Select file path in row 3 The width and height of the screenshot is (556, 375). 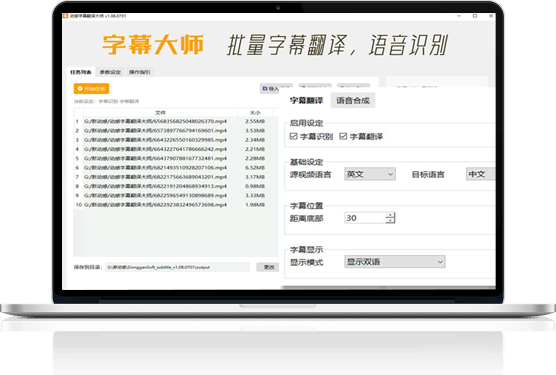(155, 140)
